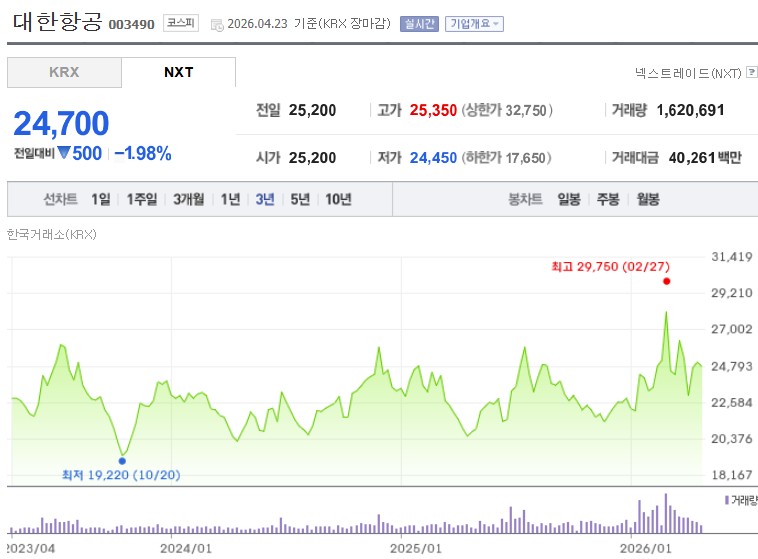The image size is (758, 559).
Task: Select the 1년 chart period
Action: [x=230, y=199]
